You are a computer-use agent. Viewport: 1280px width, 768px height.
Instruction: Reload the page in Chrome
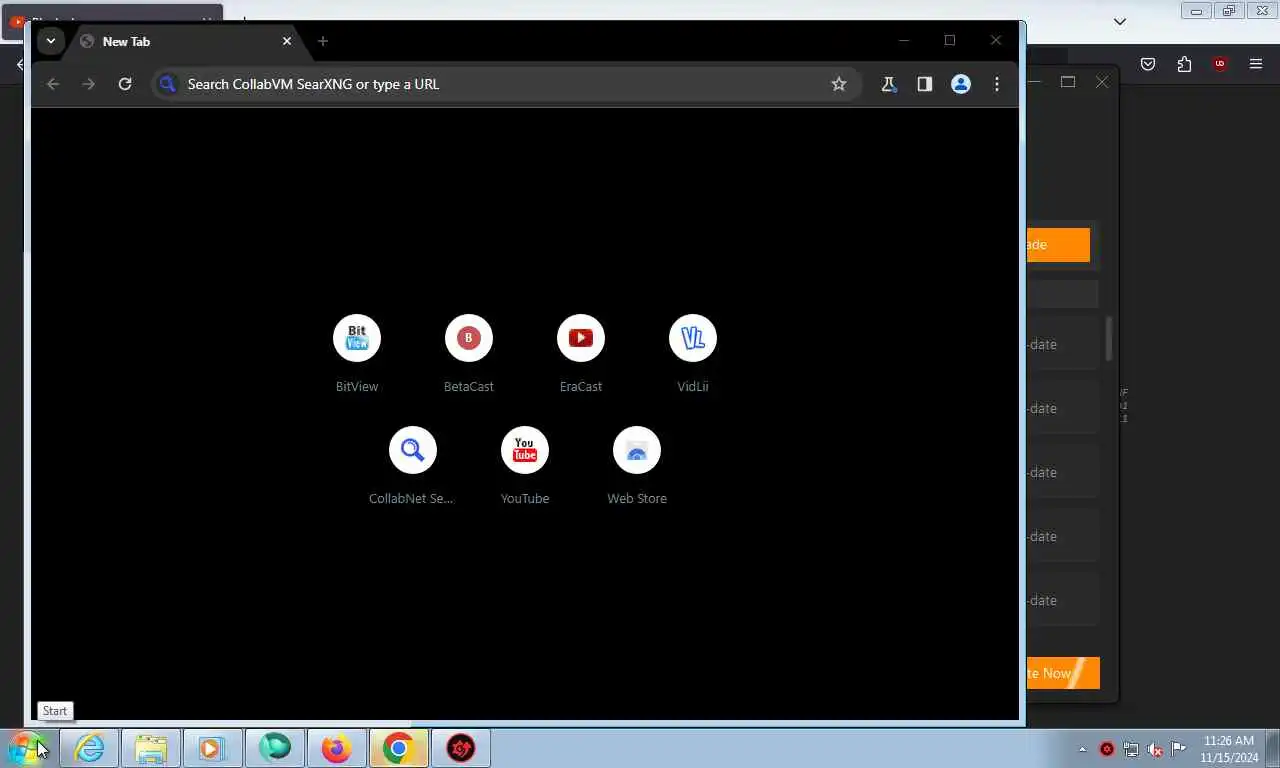125,84
